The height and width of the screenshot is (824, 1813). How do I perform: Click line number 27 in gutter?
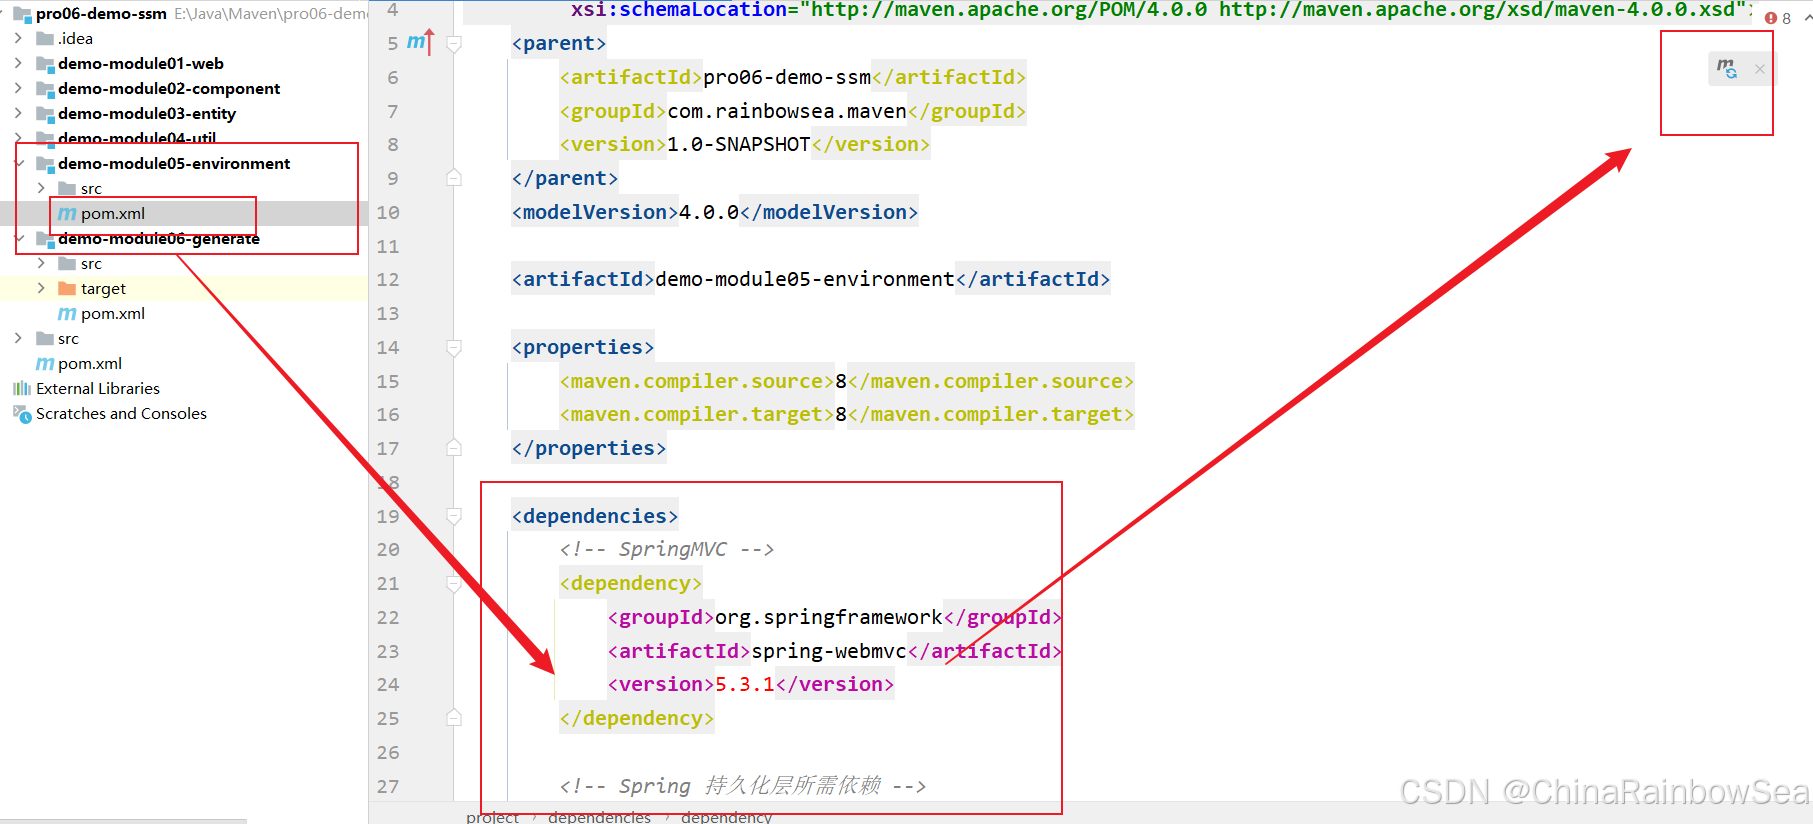388,786
